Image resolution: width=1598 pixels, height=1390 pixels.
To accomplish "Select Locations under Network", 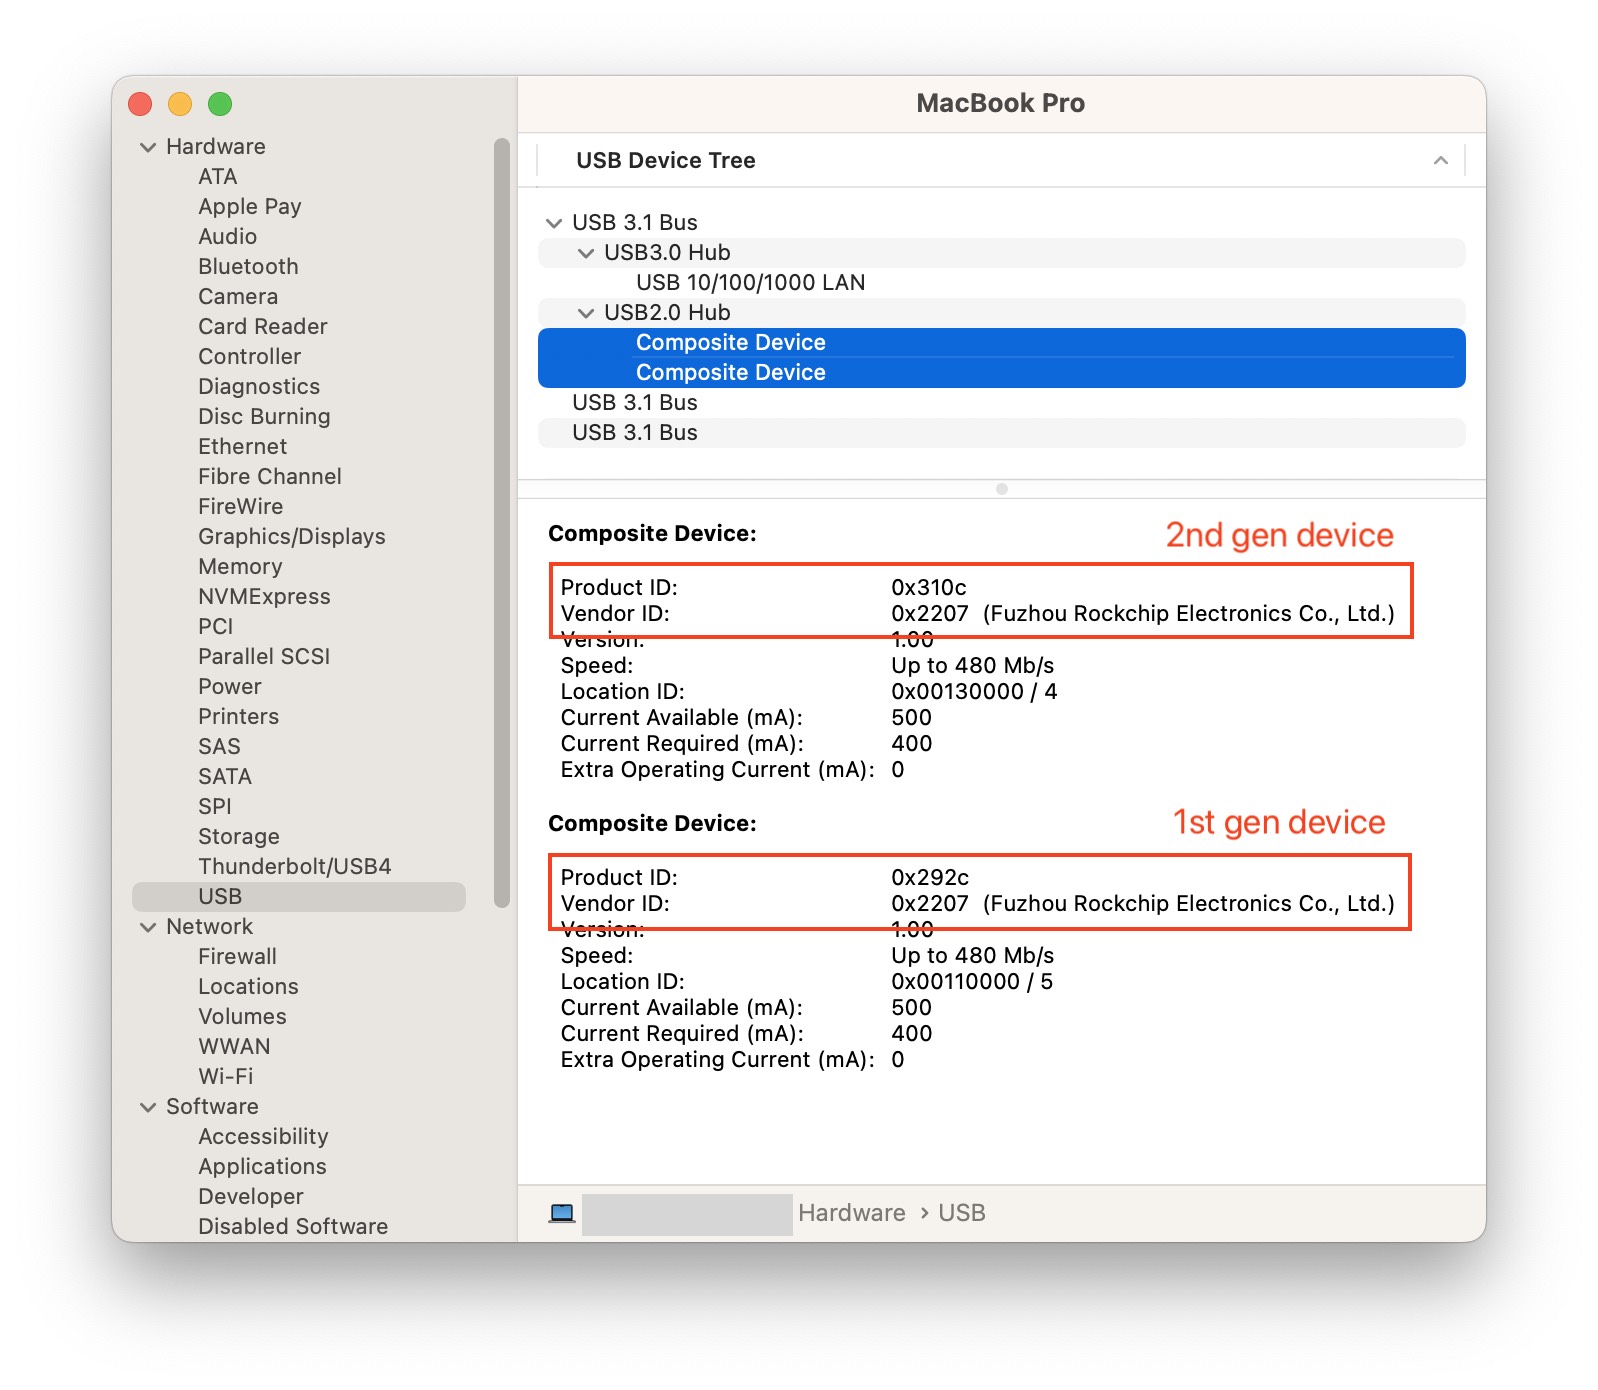I will (x=248, y=987).
